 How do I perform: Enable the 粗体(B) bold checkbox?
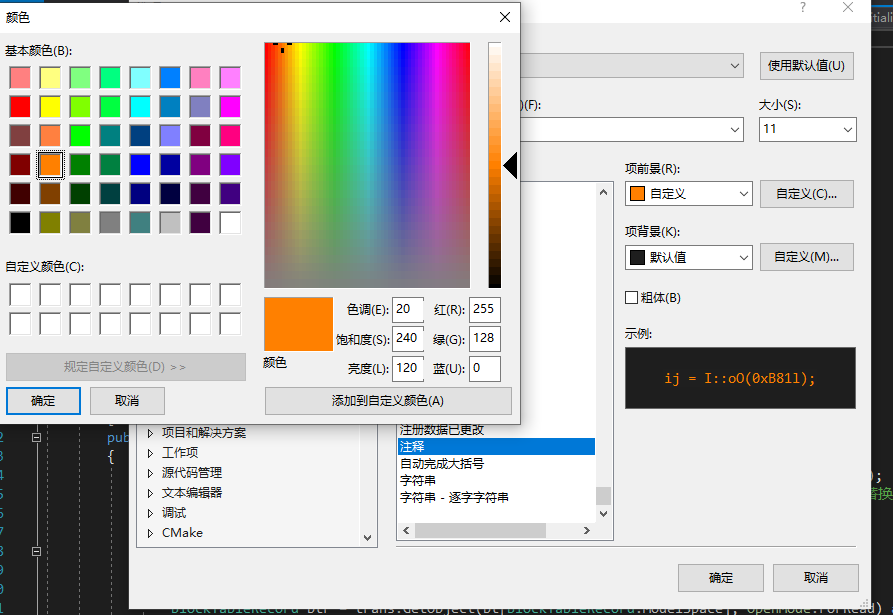click(x=634, y=299)
